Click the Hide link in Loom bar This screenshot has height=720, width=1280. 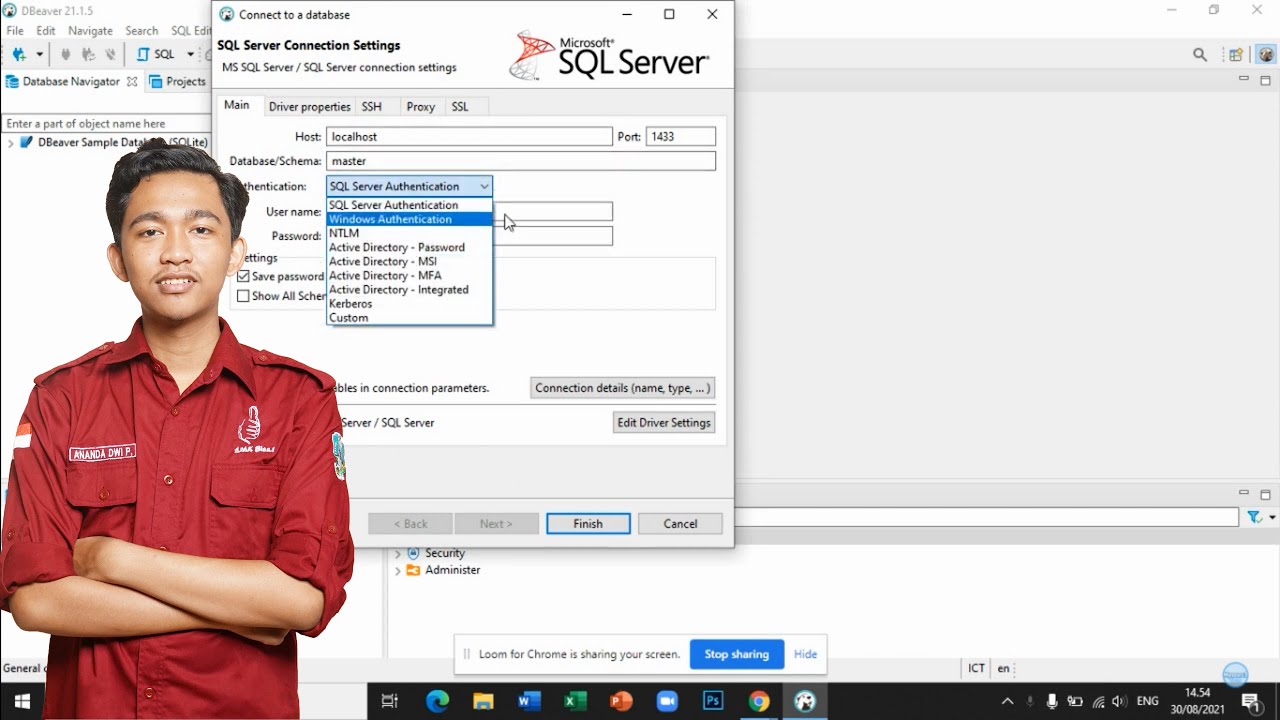coord(805,654)
